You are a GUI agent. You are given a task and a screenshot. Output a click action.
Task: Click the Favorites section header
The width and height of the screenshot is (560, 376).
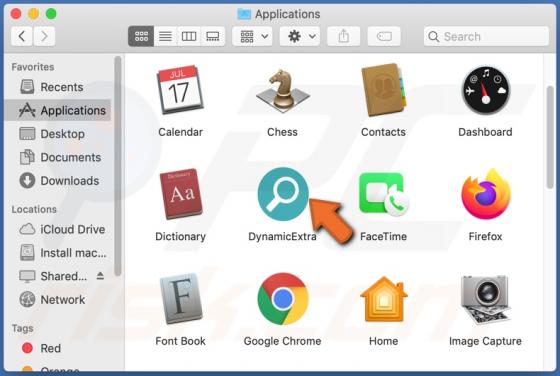tap(33, 67)
